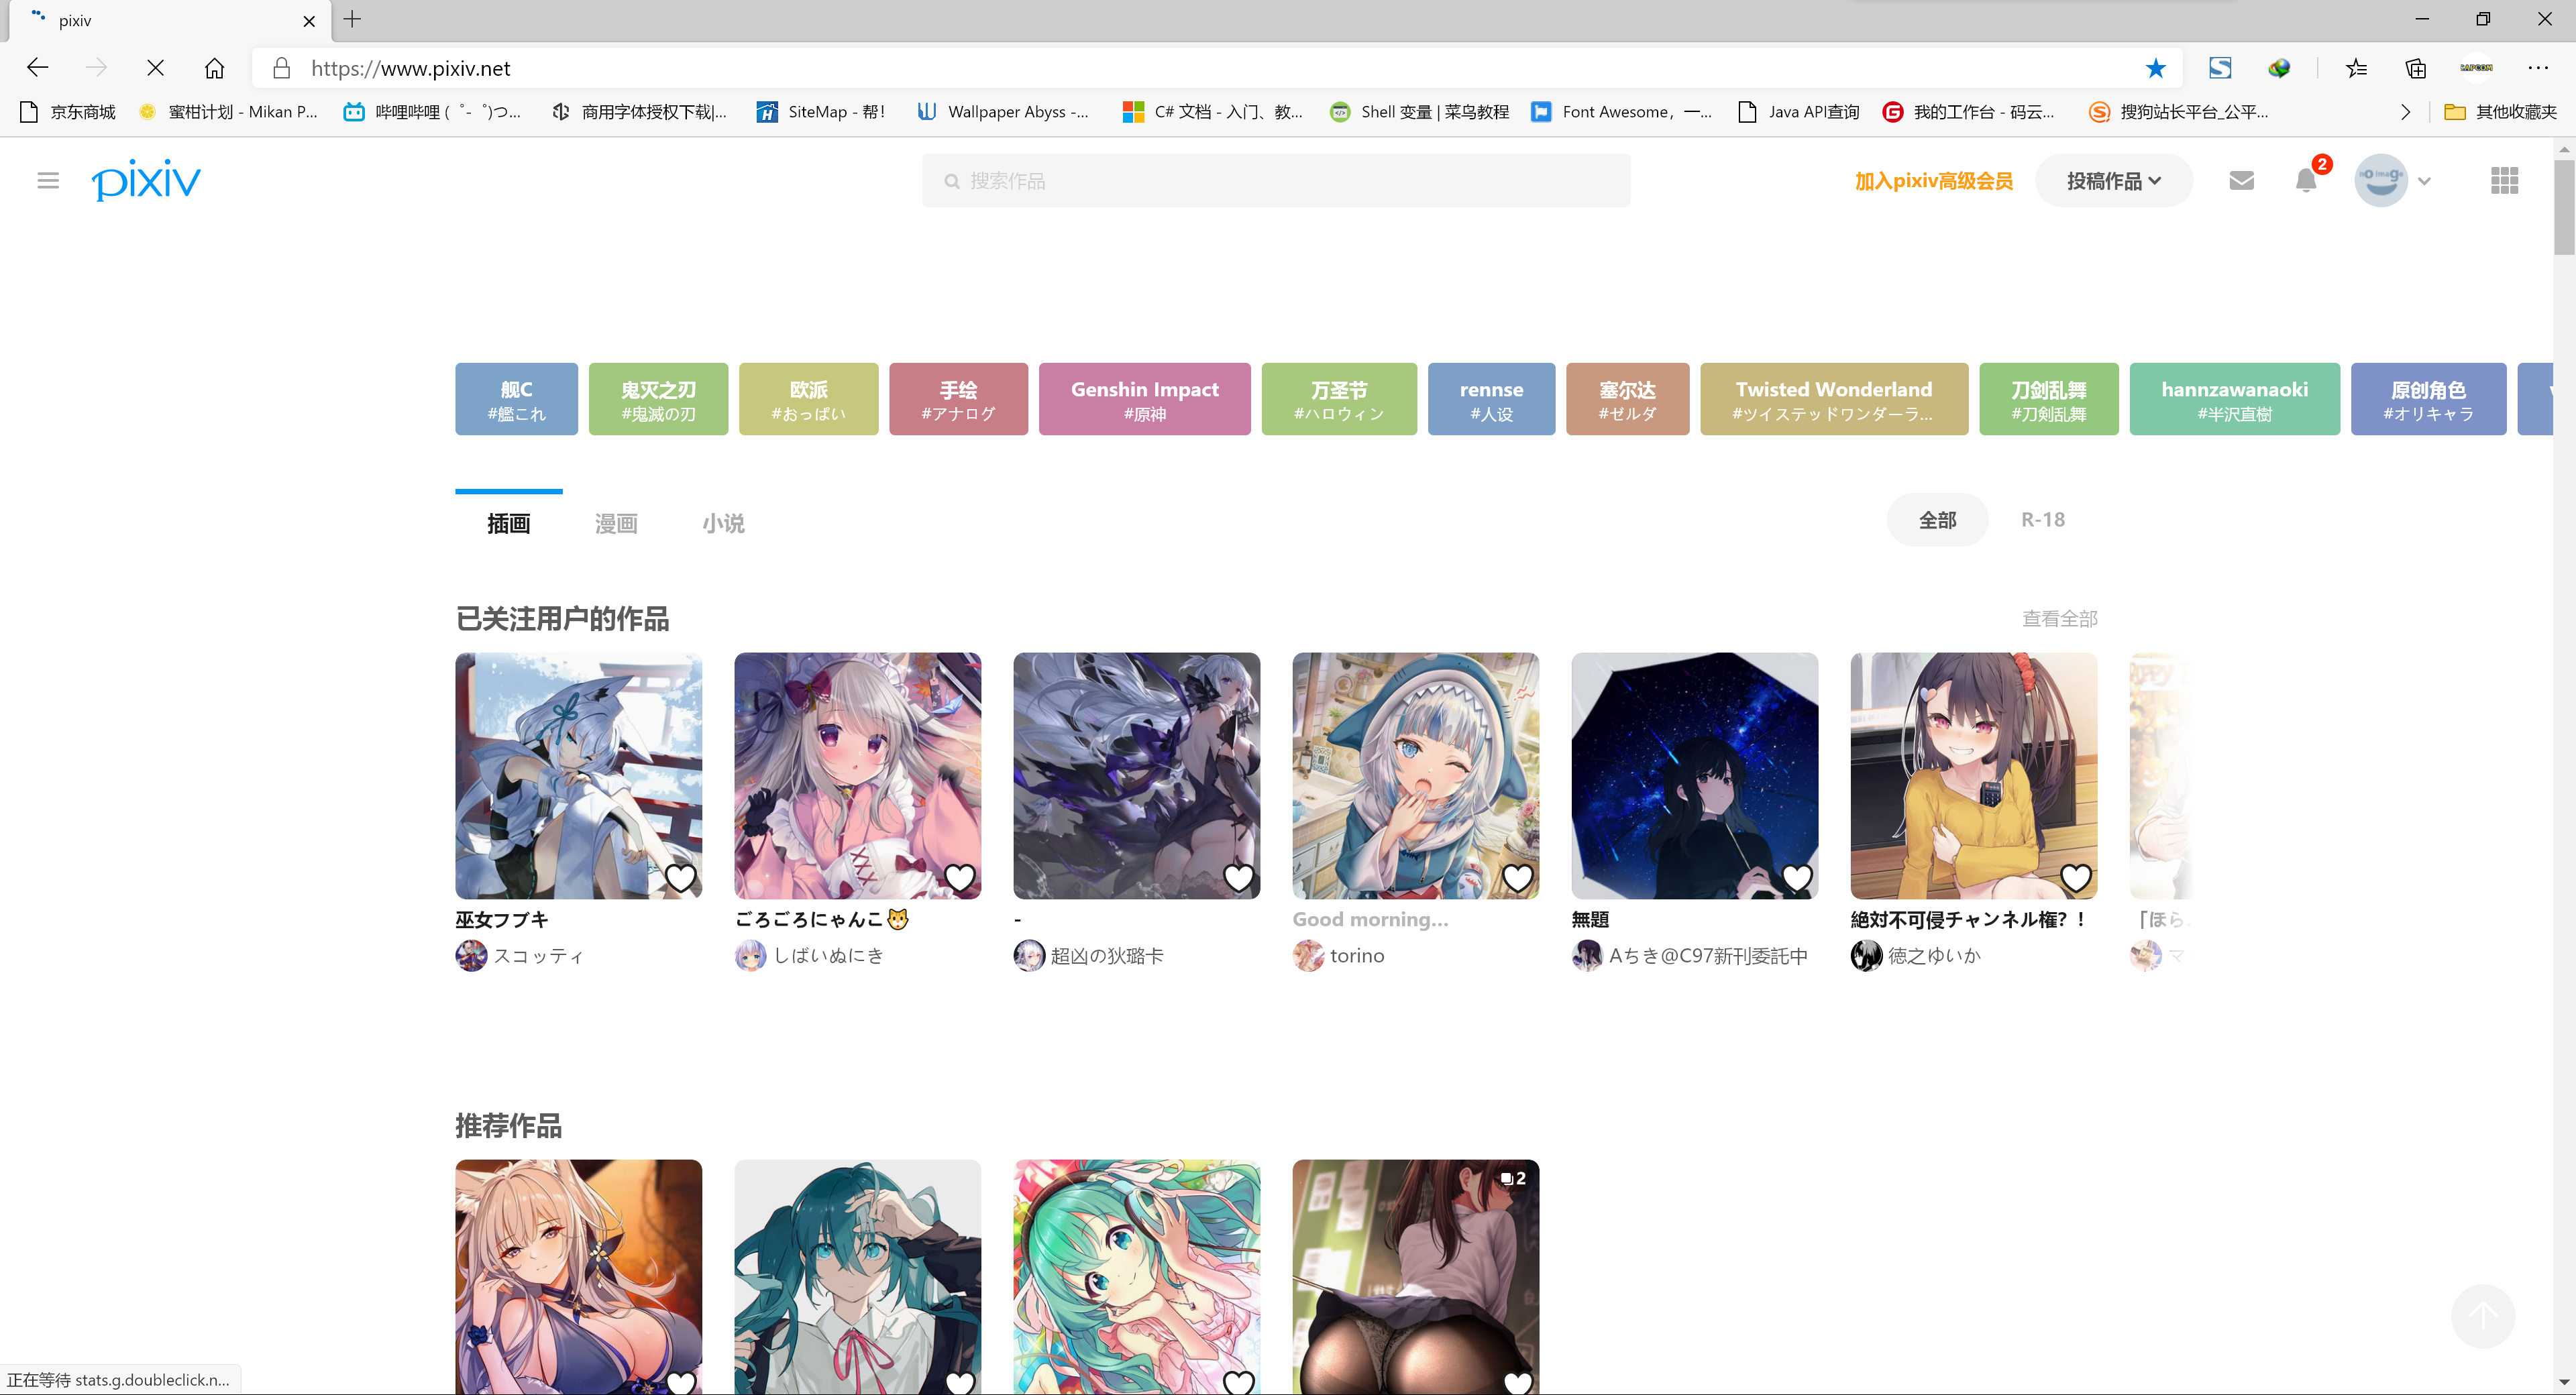Viewport: 2576px width, 1395px height.
Task: Like the 無題 artwork heart
Action: 1796,877
